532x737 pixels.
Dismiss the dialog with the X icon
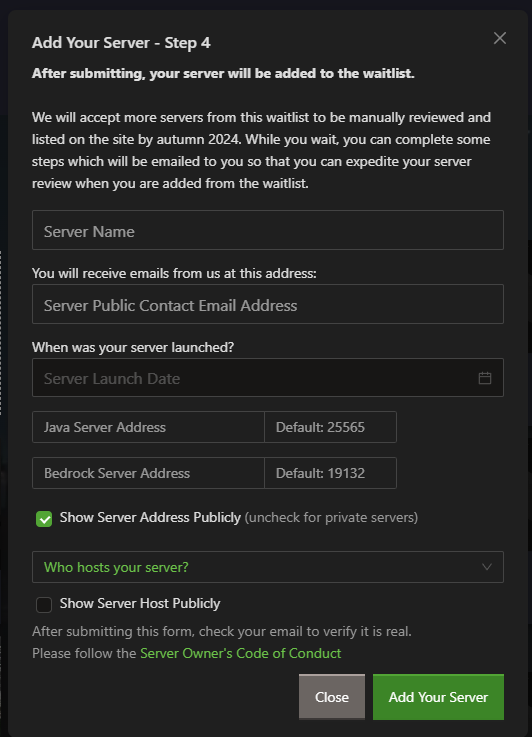(x=500, y=38)
